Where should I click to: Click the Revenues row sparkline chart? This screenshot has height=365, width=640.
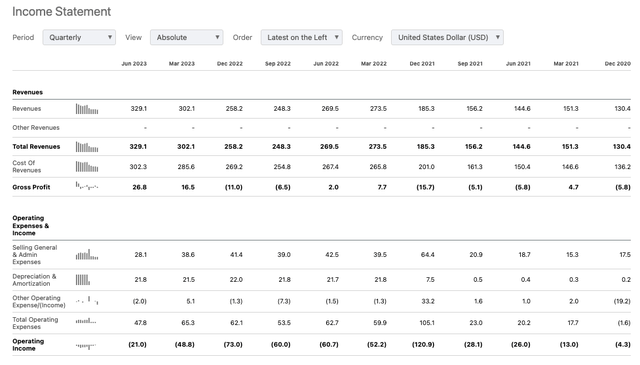pos(87,109)
